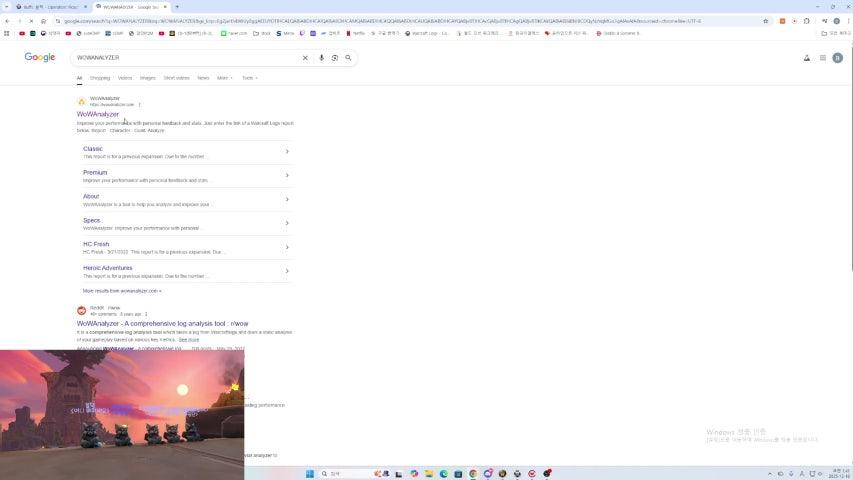Open the Google apps grid

(823, 58)
